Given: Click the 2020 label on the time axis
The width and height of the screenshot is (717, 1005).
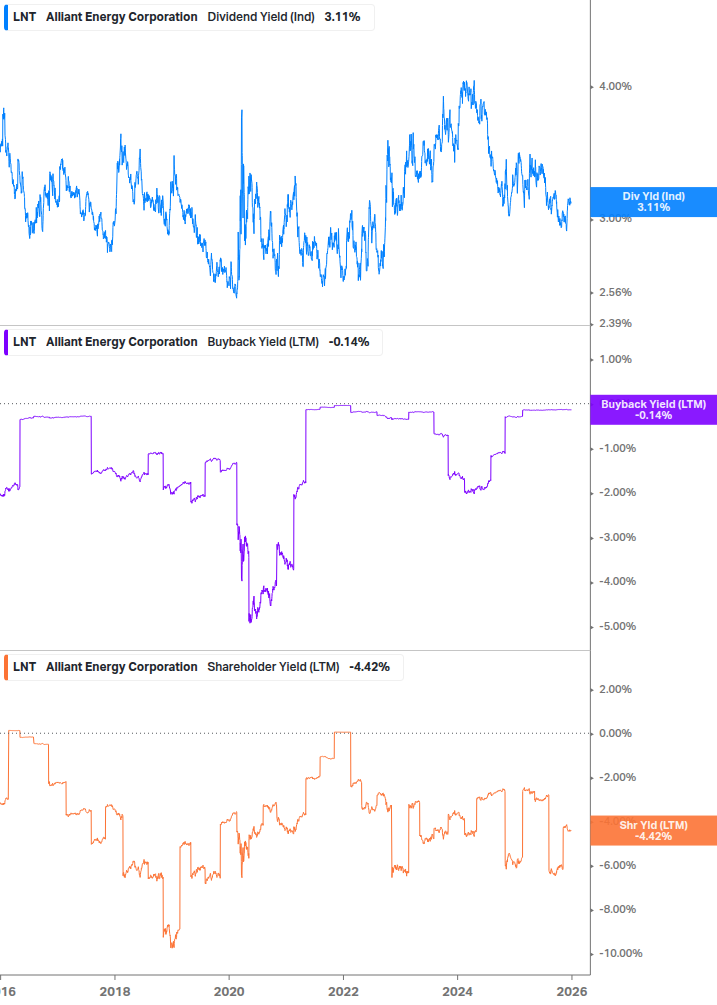Looking at the screenshot, I should [x=229, y=992].
